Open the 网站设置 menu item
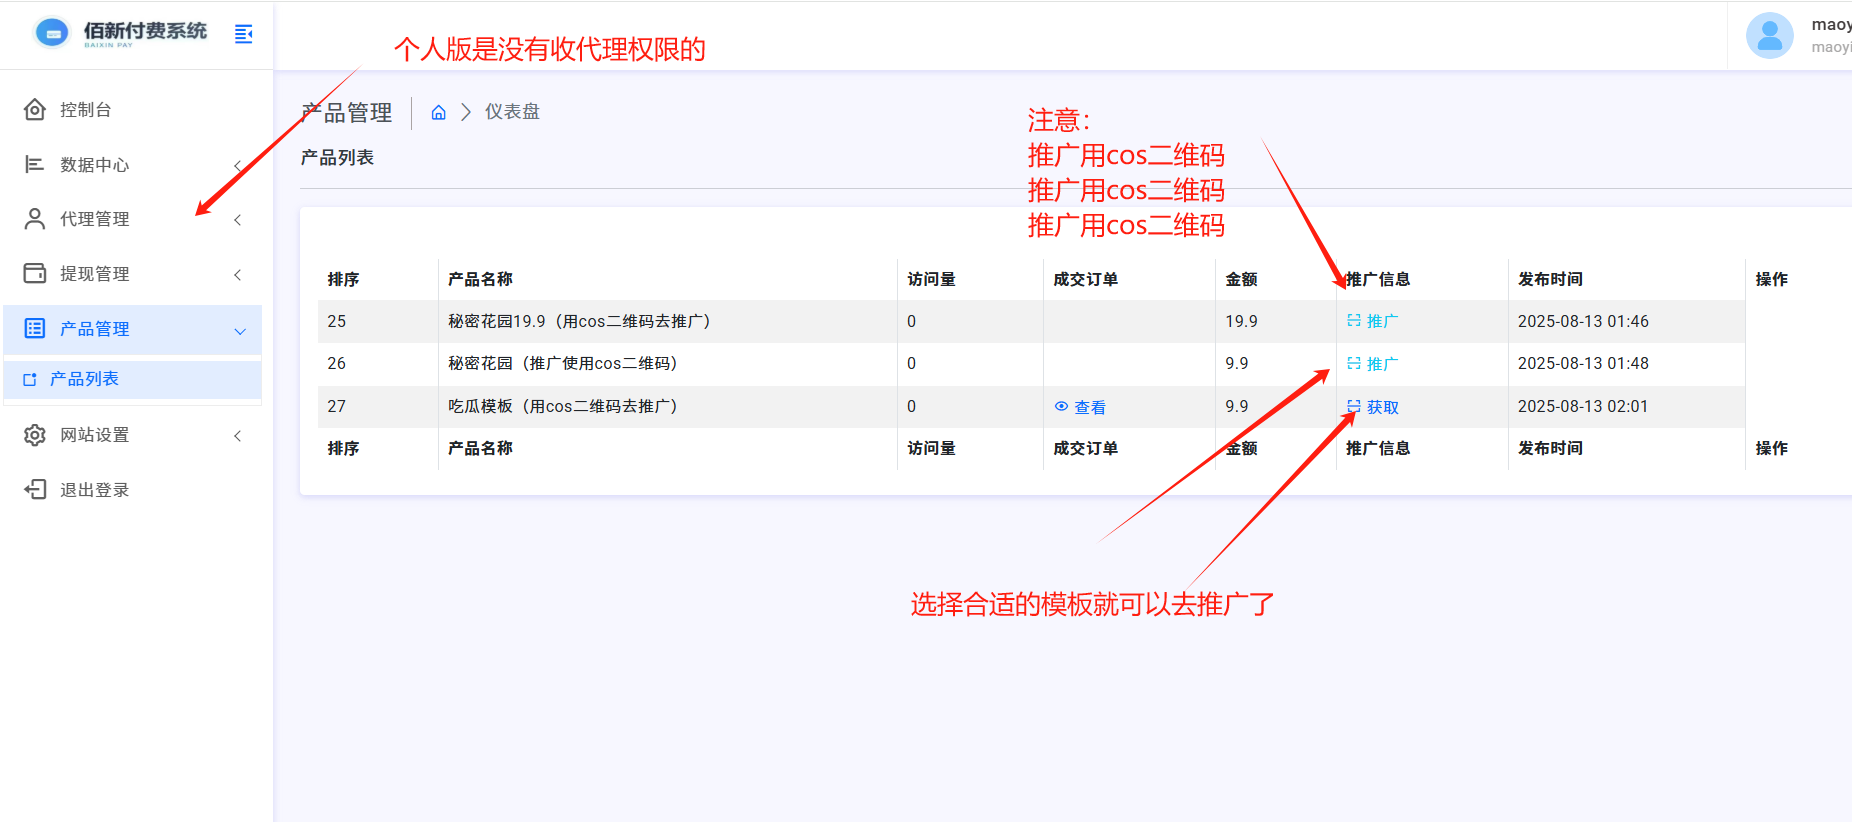This screenshot has width=1852, height=822. 94,435
